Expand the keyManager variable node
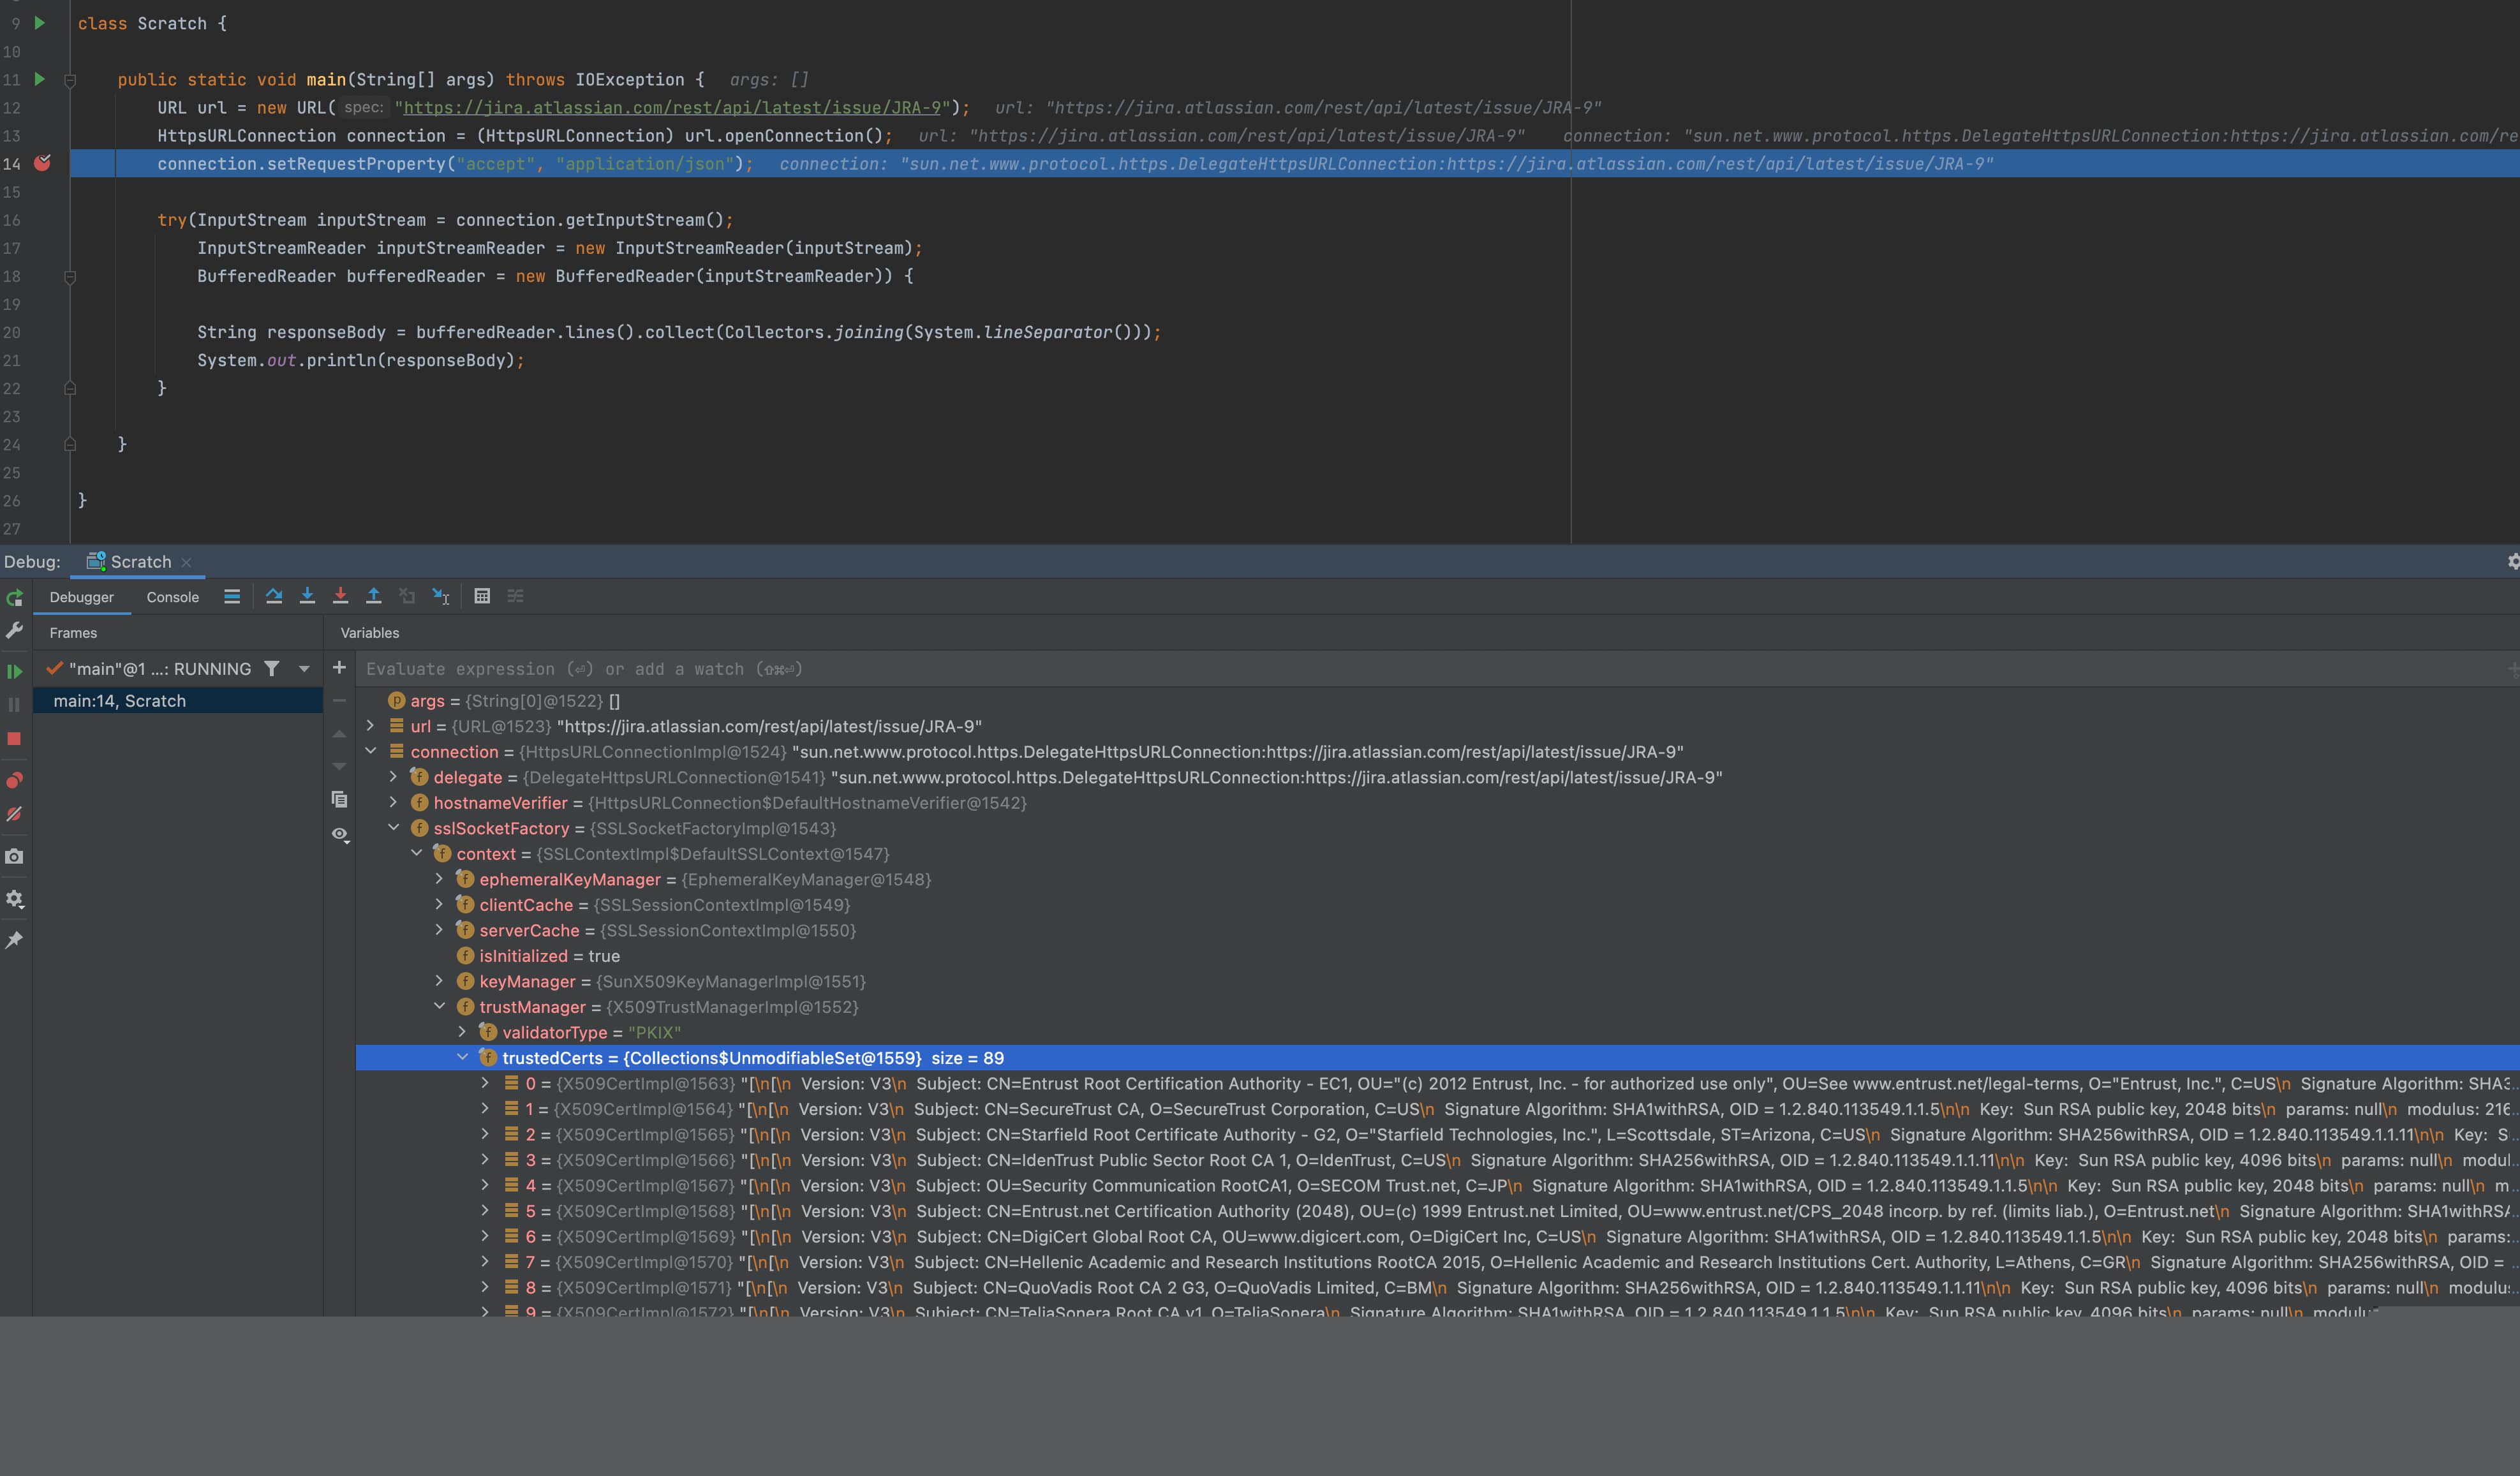Screen dimensions: 2520x1476 439,981
